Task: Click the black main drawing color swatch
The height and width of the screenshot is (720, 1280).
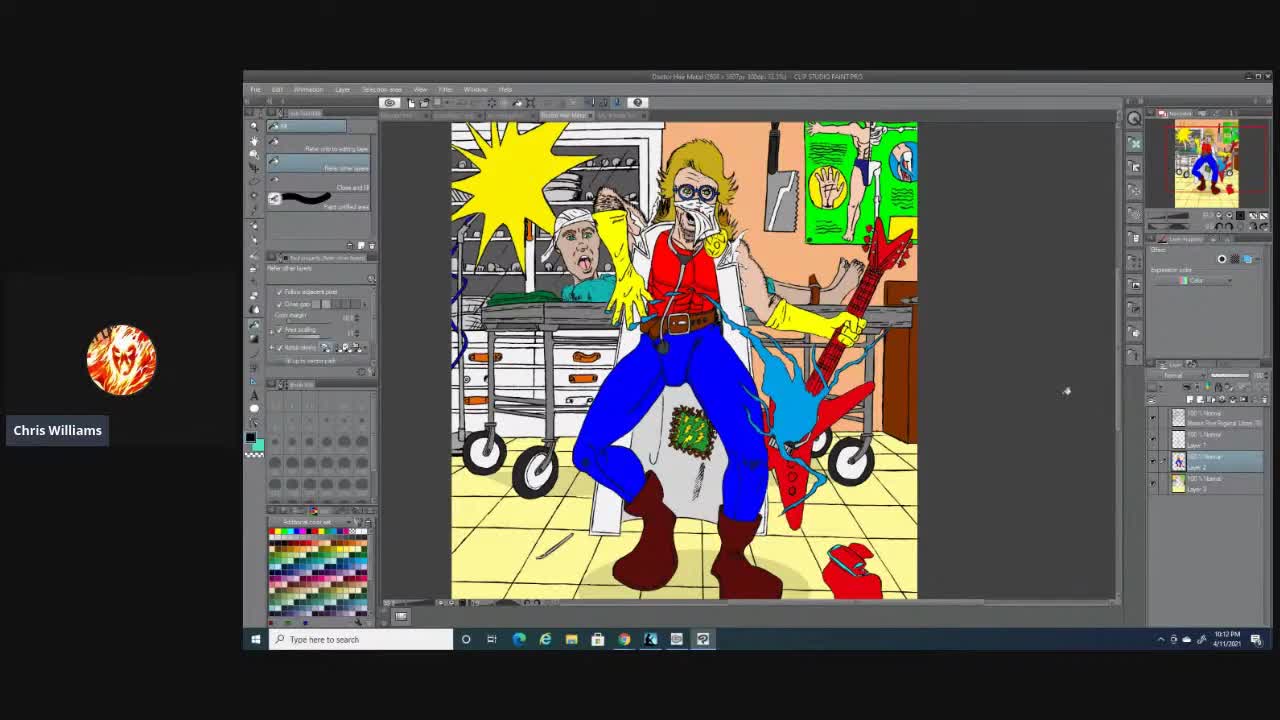Action: coord(250,437)
